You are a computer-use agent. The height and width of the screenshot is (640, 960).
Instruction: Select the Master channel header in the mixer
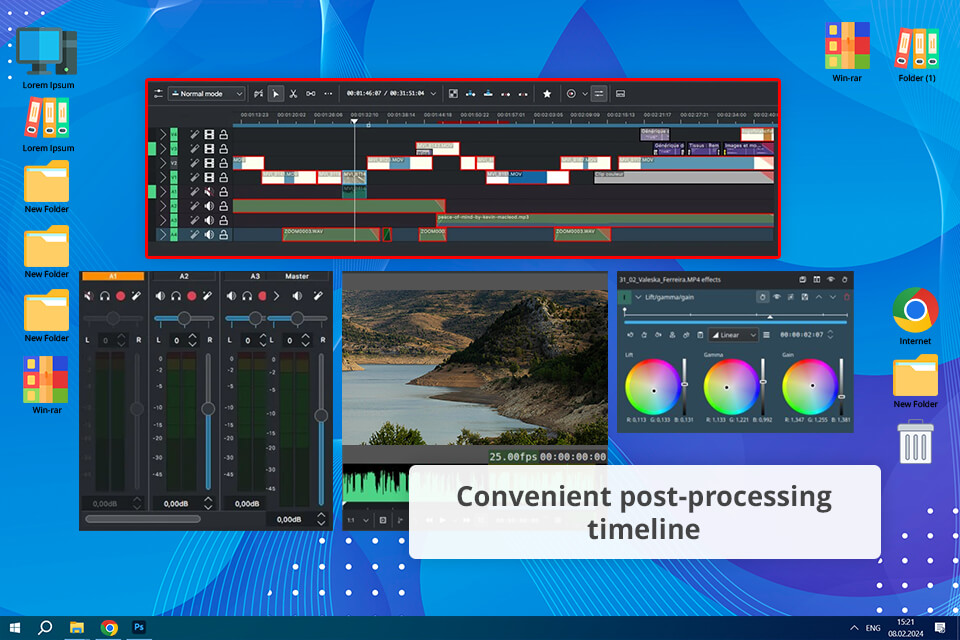point(297,276)
